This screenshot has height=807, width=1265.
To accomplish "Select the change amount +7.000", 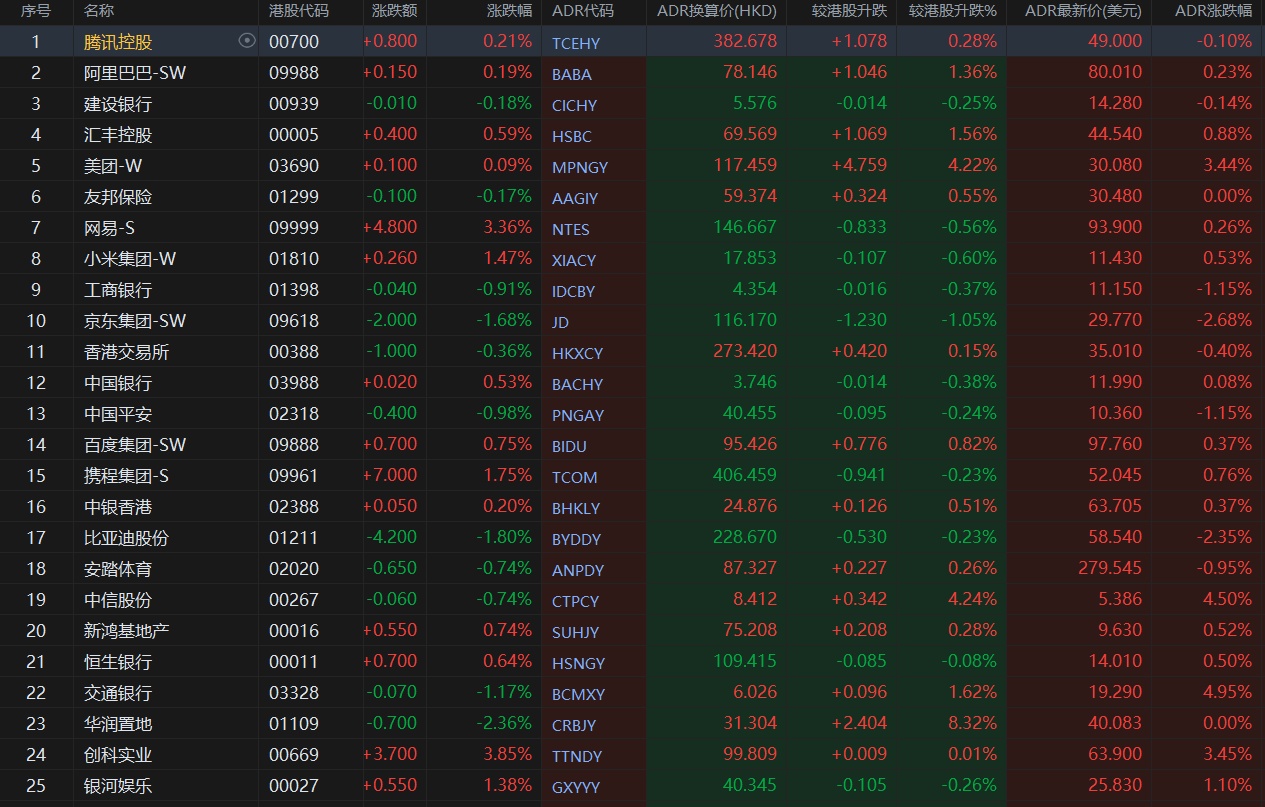I will point(390,475).
